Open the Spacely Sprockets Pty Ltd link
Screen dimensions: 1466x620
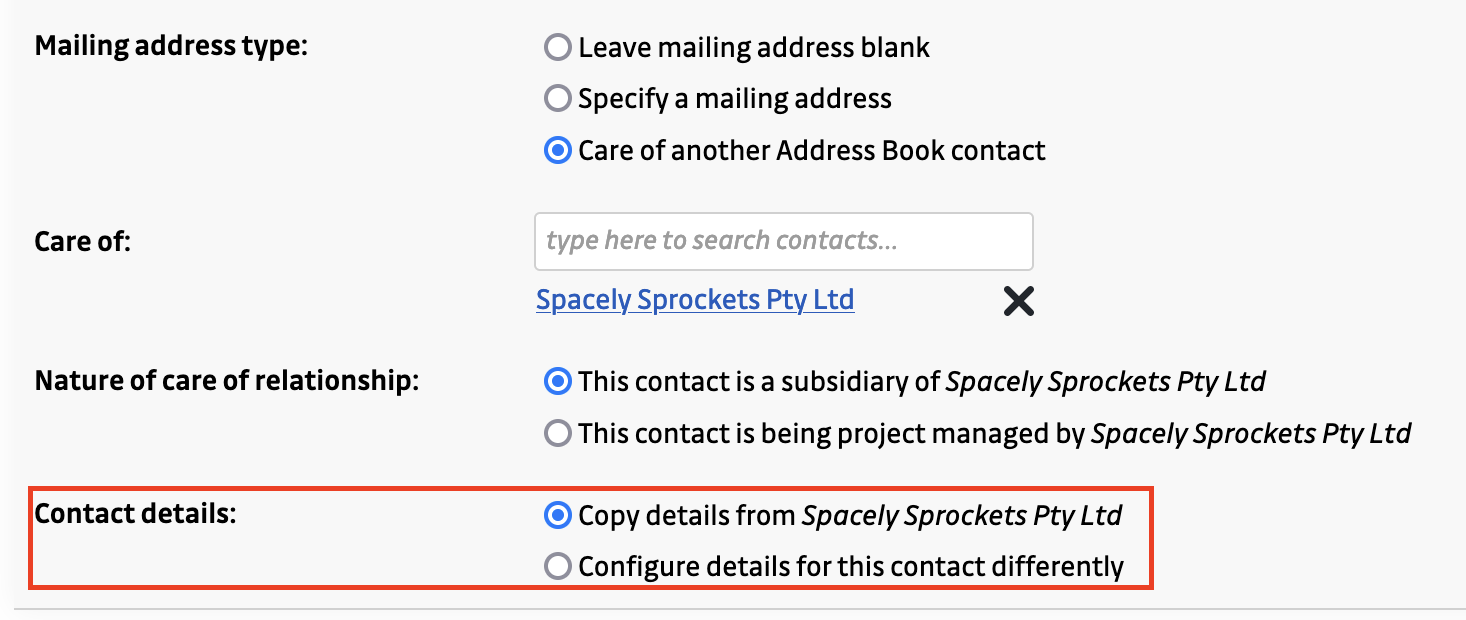click(695, 300)
